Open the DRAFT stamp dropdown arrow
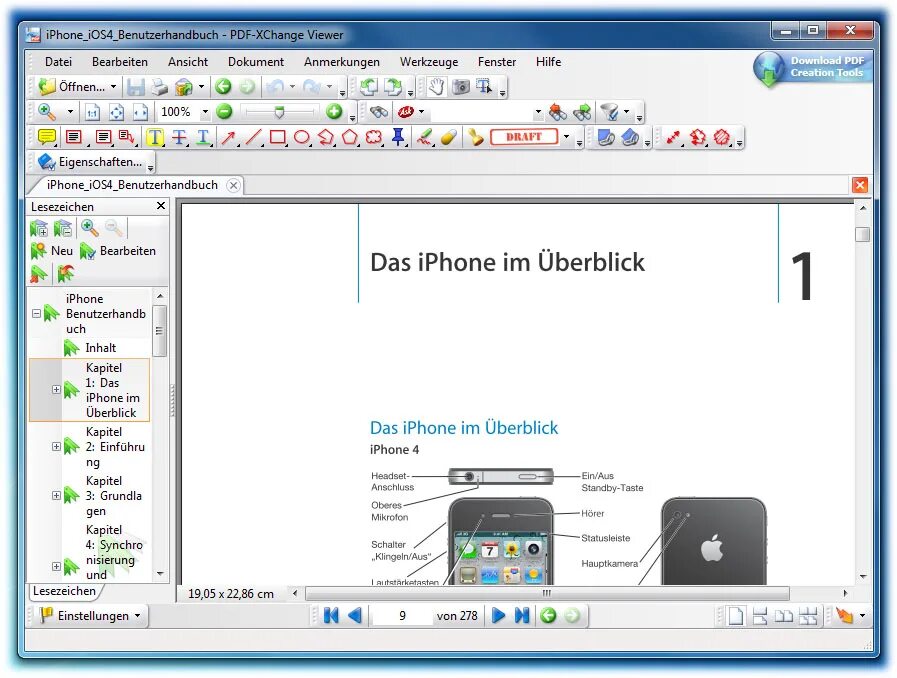The width and height of the screenshot is (897, 678). point(566,137)
